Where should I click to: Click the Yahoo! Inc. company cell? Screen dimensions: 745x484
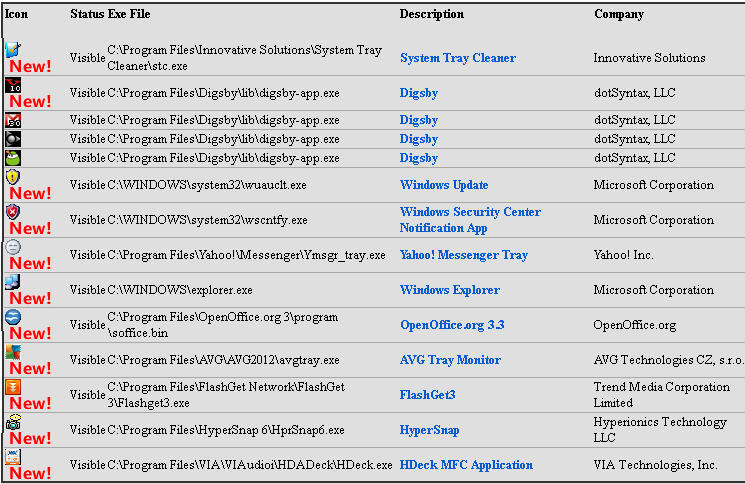(623, 255)
